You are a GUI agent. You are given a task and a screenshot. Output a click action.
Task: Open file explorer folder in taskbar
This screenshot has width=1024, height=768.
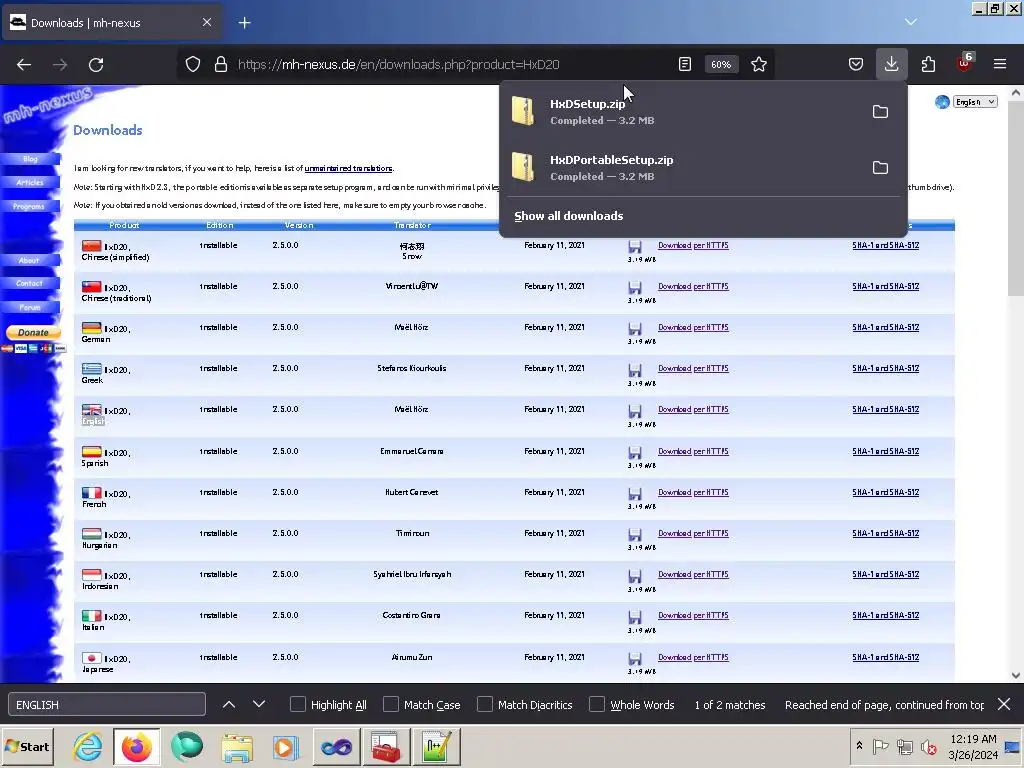point(236,747)
